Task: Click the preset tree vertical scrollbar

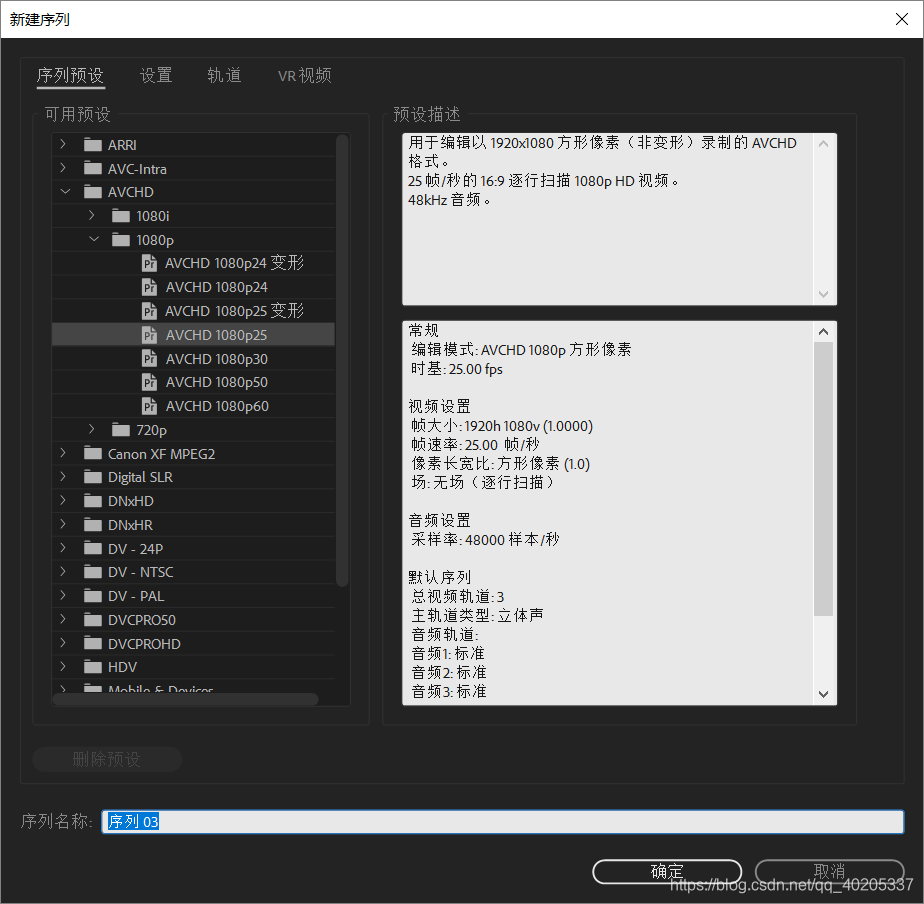Action: (342, 361)
